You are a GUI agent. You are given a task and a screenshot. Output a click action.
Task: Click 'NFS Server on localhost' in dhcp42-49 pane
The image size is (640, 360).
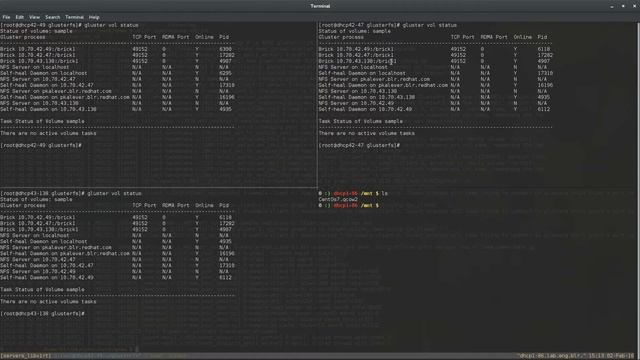(35, 67)
